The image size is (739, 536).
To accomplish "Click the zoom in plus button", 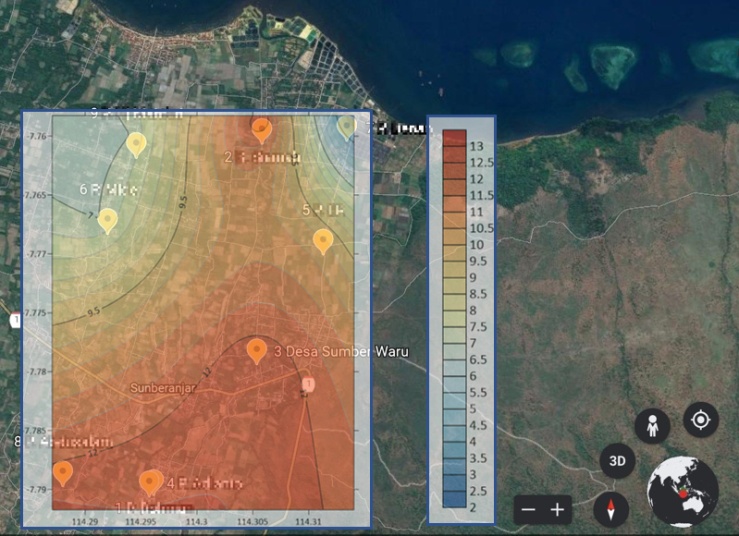I will (557, 510).
